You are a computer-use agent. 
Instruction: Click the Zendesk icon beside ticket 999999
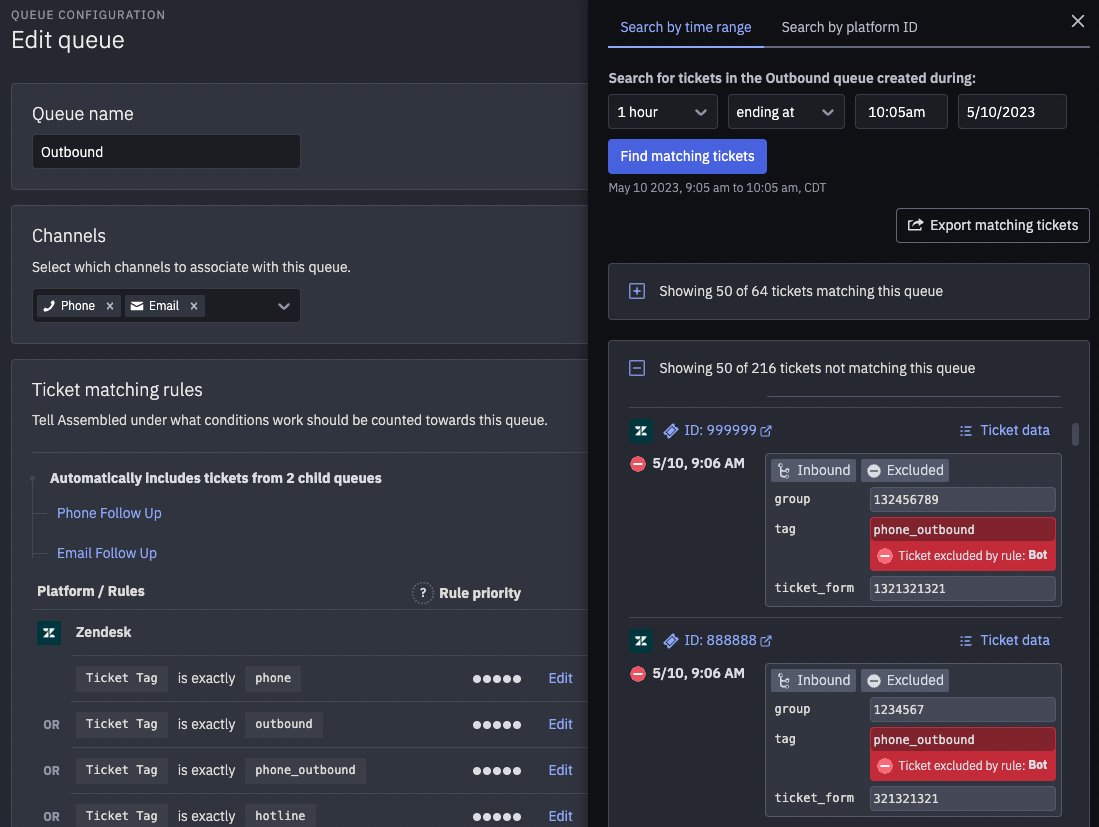pos(641,431)
